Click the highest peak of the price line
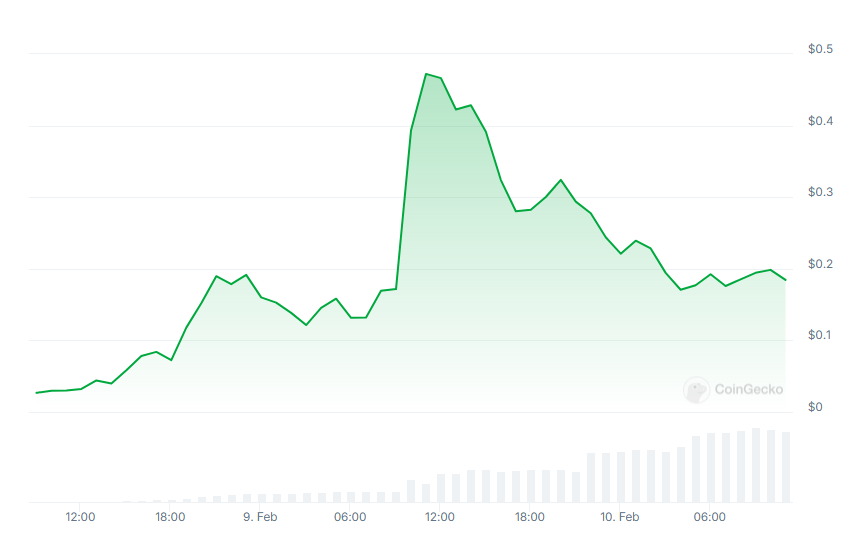846x536 pixels. click(426, 74)
